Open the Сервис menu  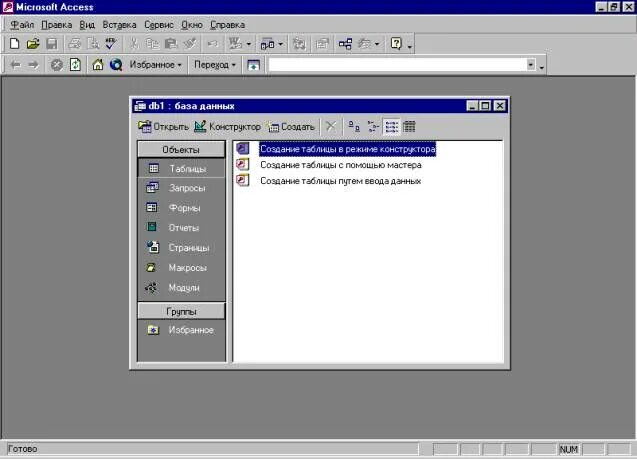159,25
